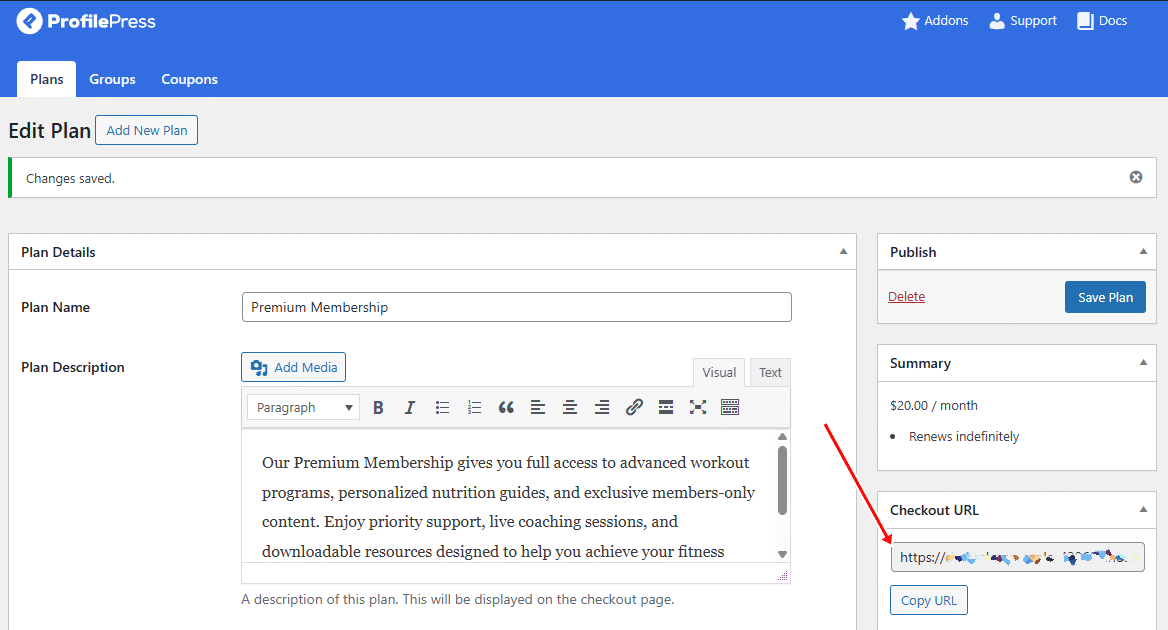This screenshot has width=1168, height=630.
Task: Toggle the editor toolbar toggle icon
Action: pyautogui.click(x=730, y=407)
